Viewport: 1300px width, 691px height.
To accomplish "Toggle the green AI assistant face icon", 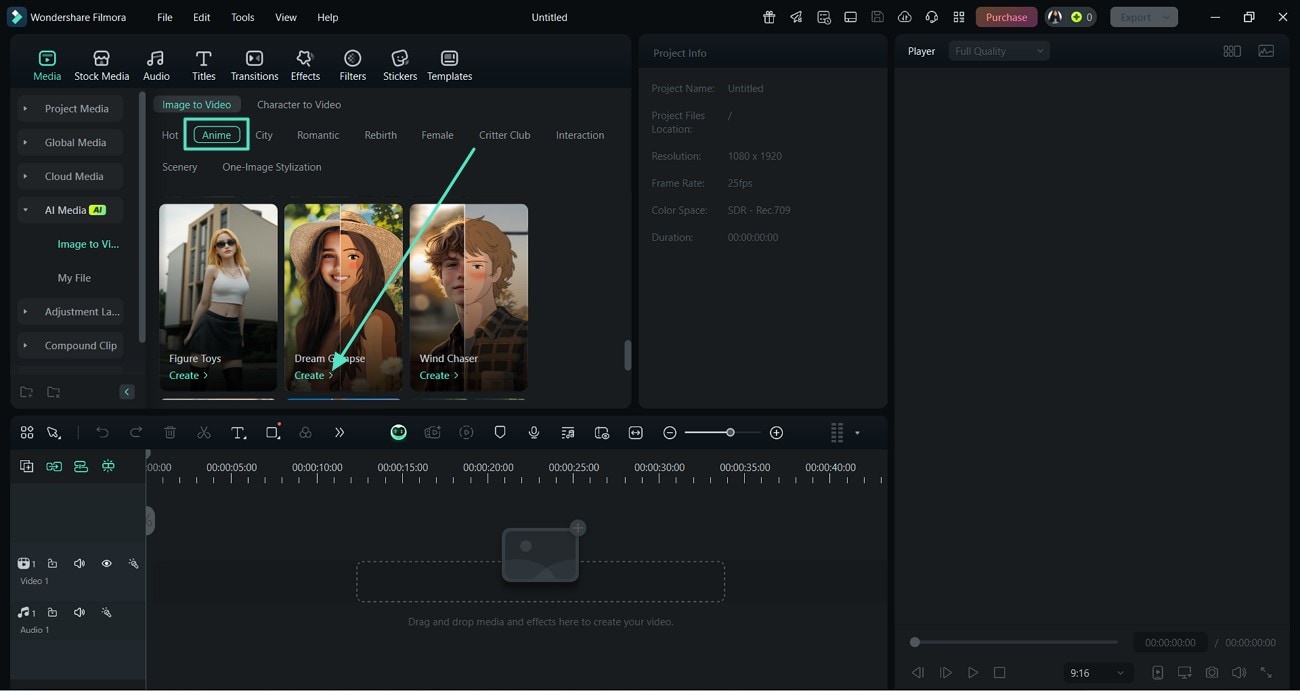I will pos(399,433).
